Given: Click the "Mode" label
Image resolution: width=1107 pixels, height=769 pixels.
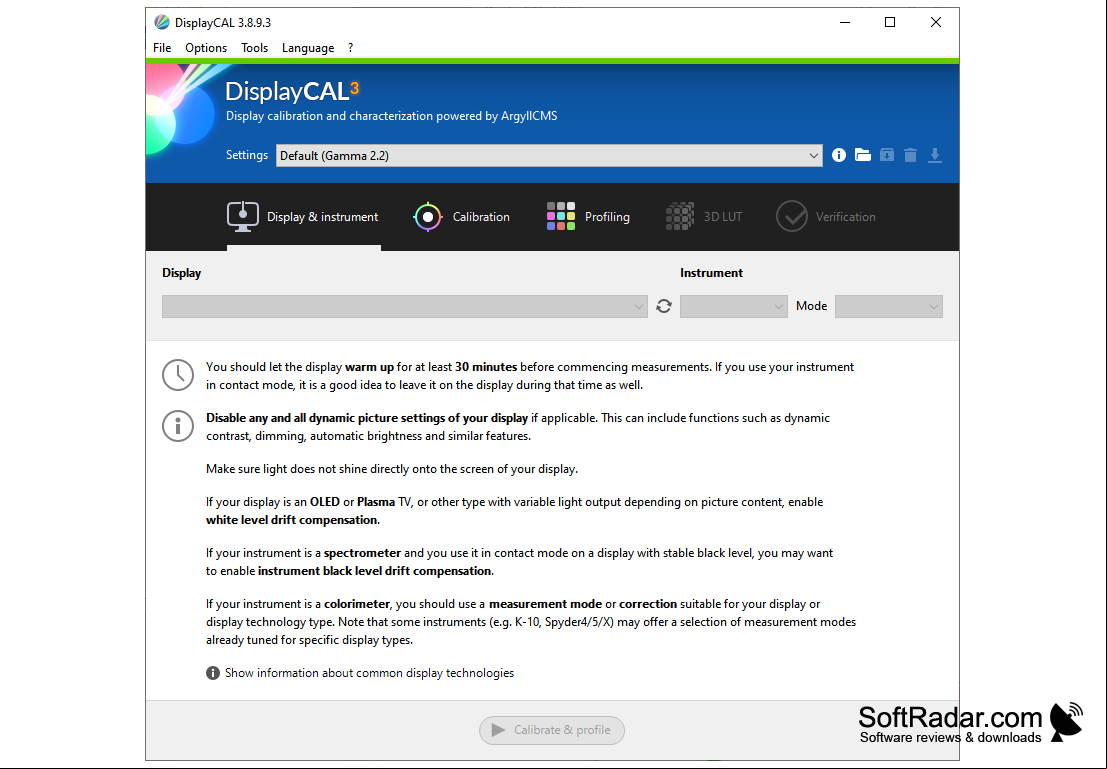Looking at the screenshot, I should coord(811,306).
